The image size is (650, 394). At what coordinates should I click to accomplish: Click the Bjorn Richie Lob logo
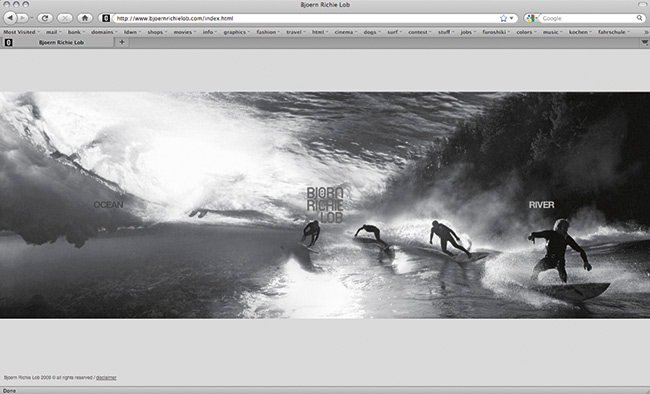[x=325, y=205]
